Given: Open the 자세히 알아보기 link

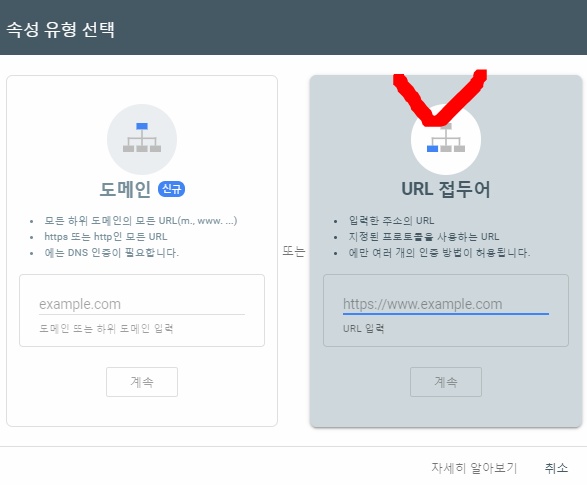Looking at the screenshot, I should coord(474,467).
